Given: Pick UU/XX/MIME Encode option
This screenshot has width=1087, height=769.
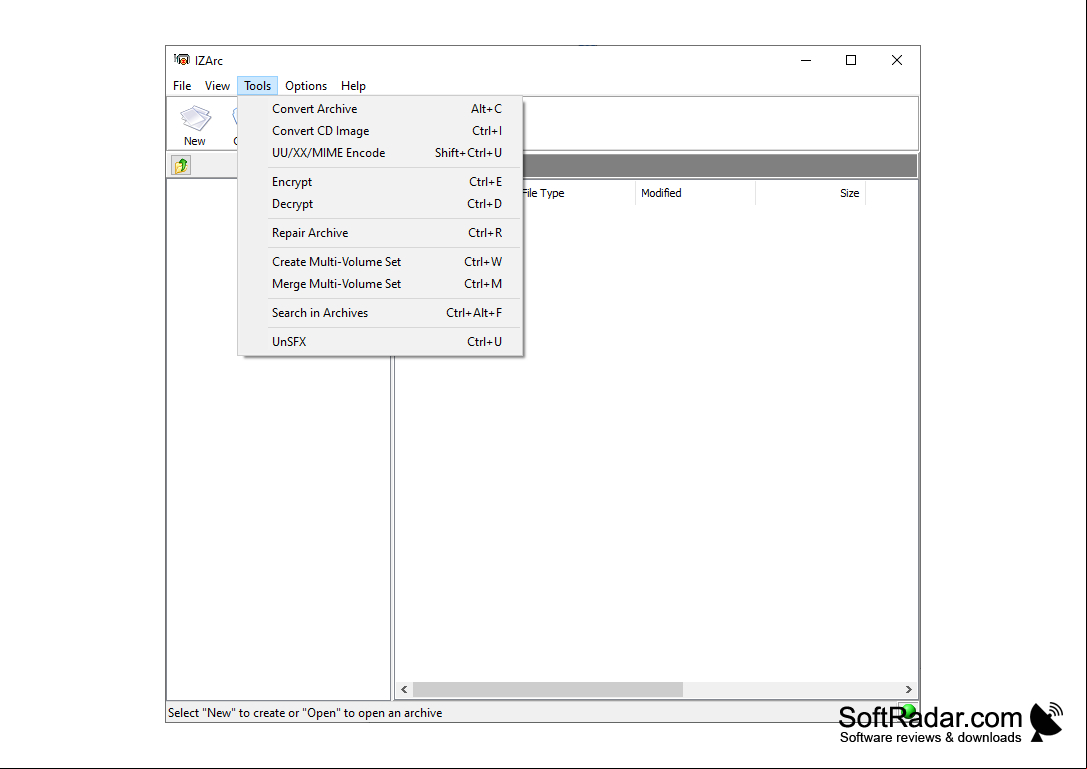Looking at the screenshot, I should (381, 153).
